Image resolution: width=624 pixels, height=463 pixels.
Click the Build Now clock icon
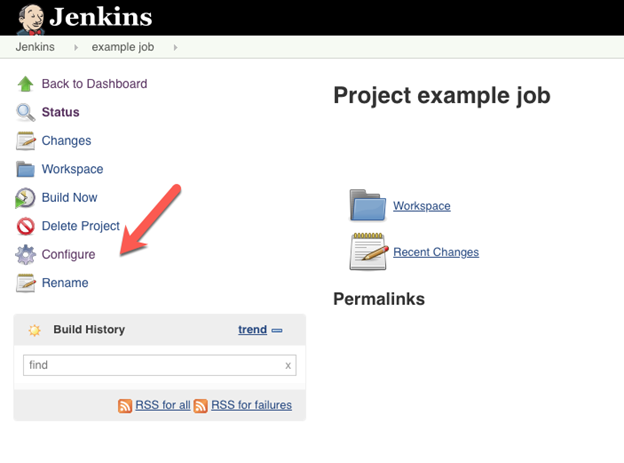(x=26, y=198)
